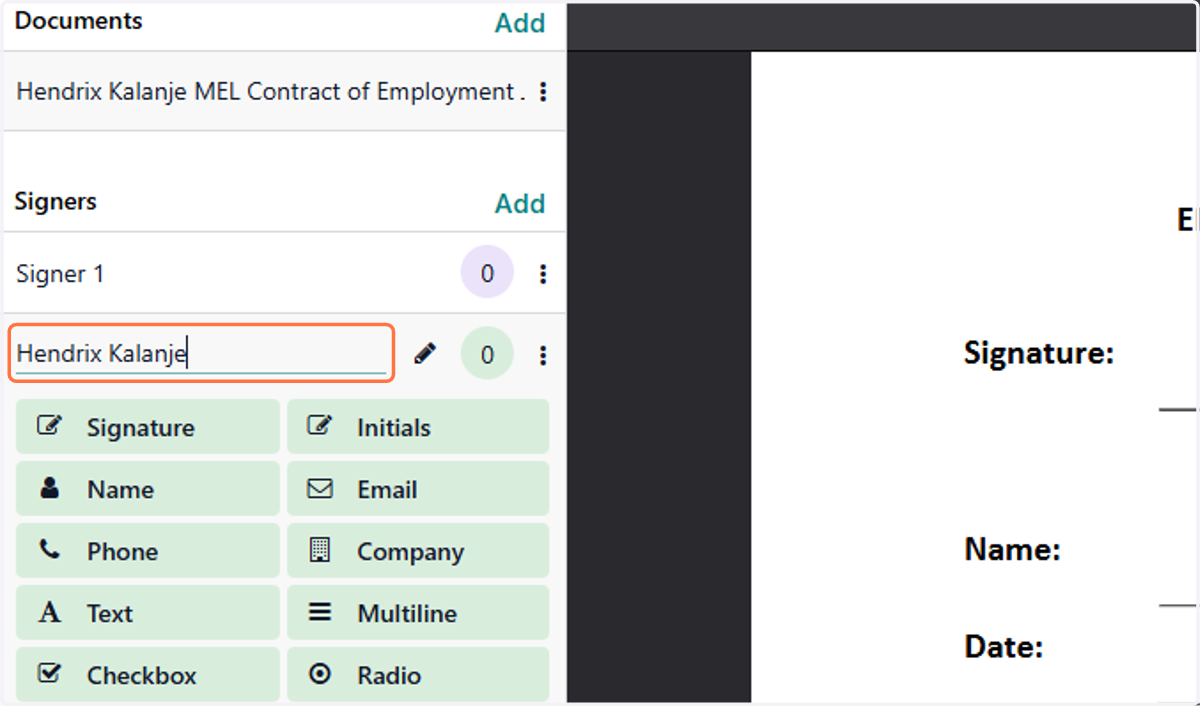Click the Name: label in the document preview
This screenshot has width=1200, height=706.
[x=1012, y=549]
